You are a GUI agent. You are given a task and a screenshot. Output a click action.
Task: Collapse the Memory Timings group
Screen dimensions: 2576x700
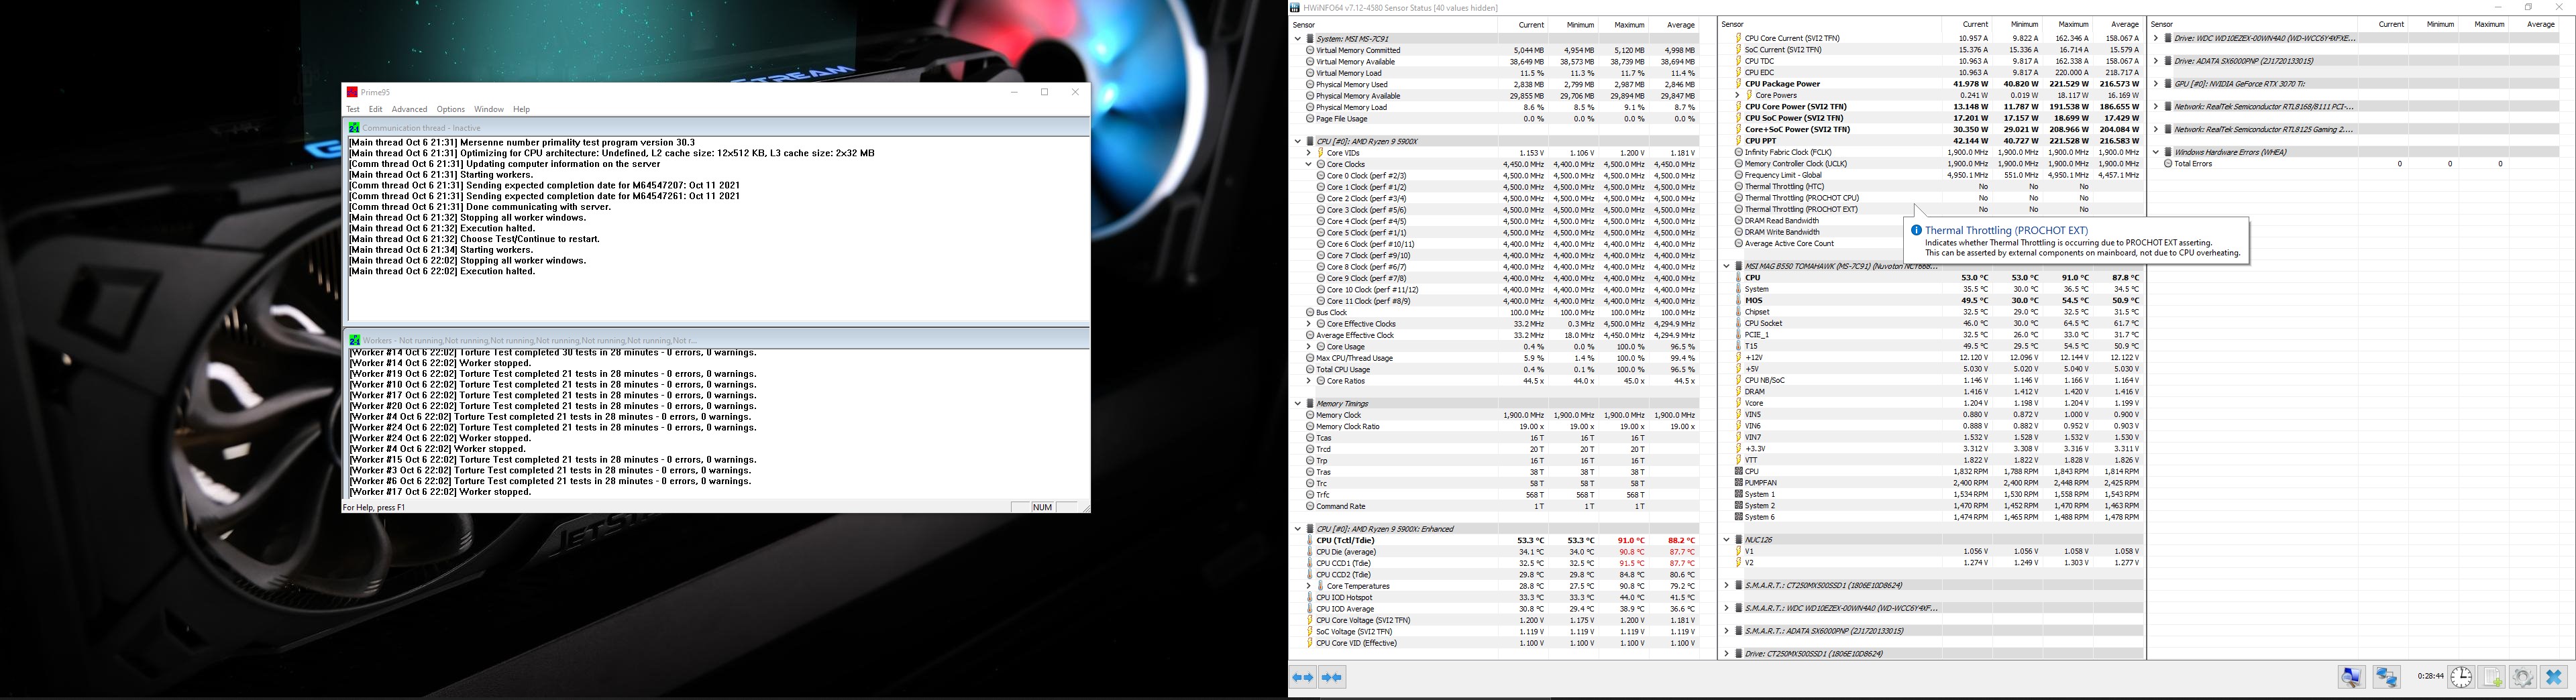coord(1298,404)
